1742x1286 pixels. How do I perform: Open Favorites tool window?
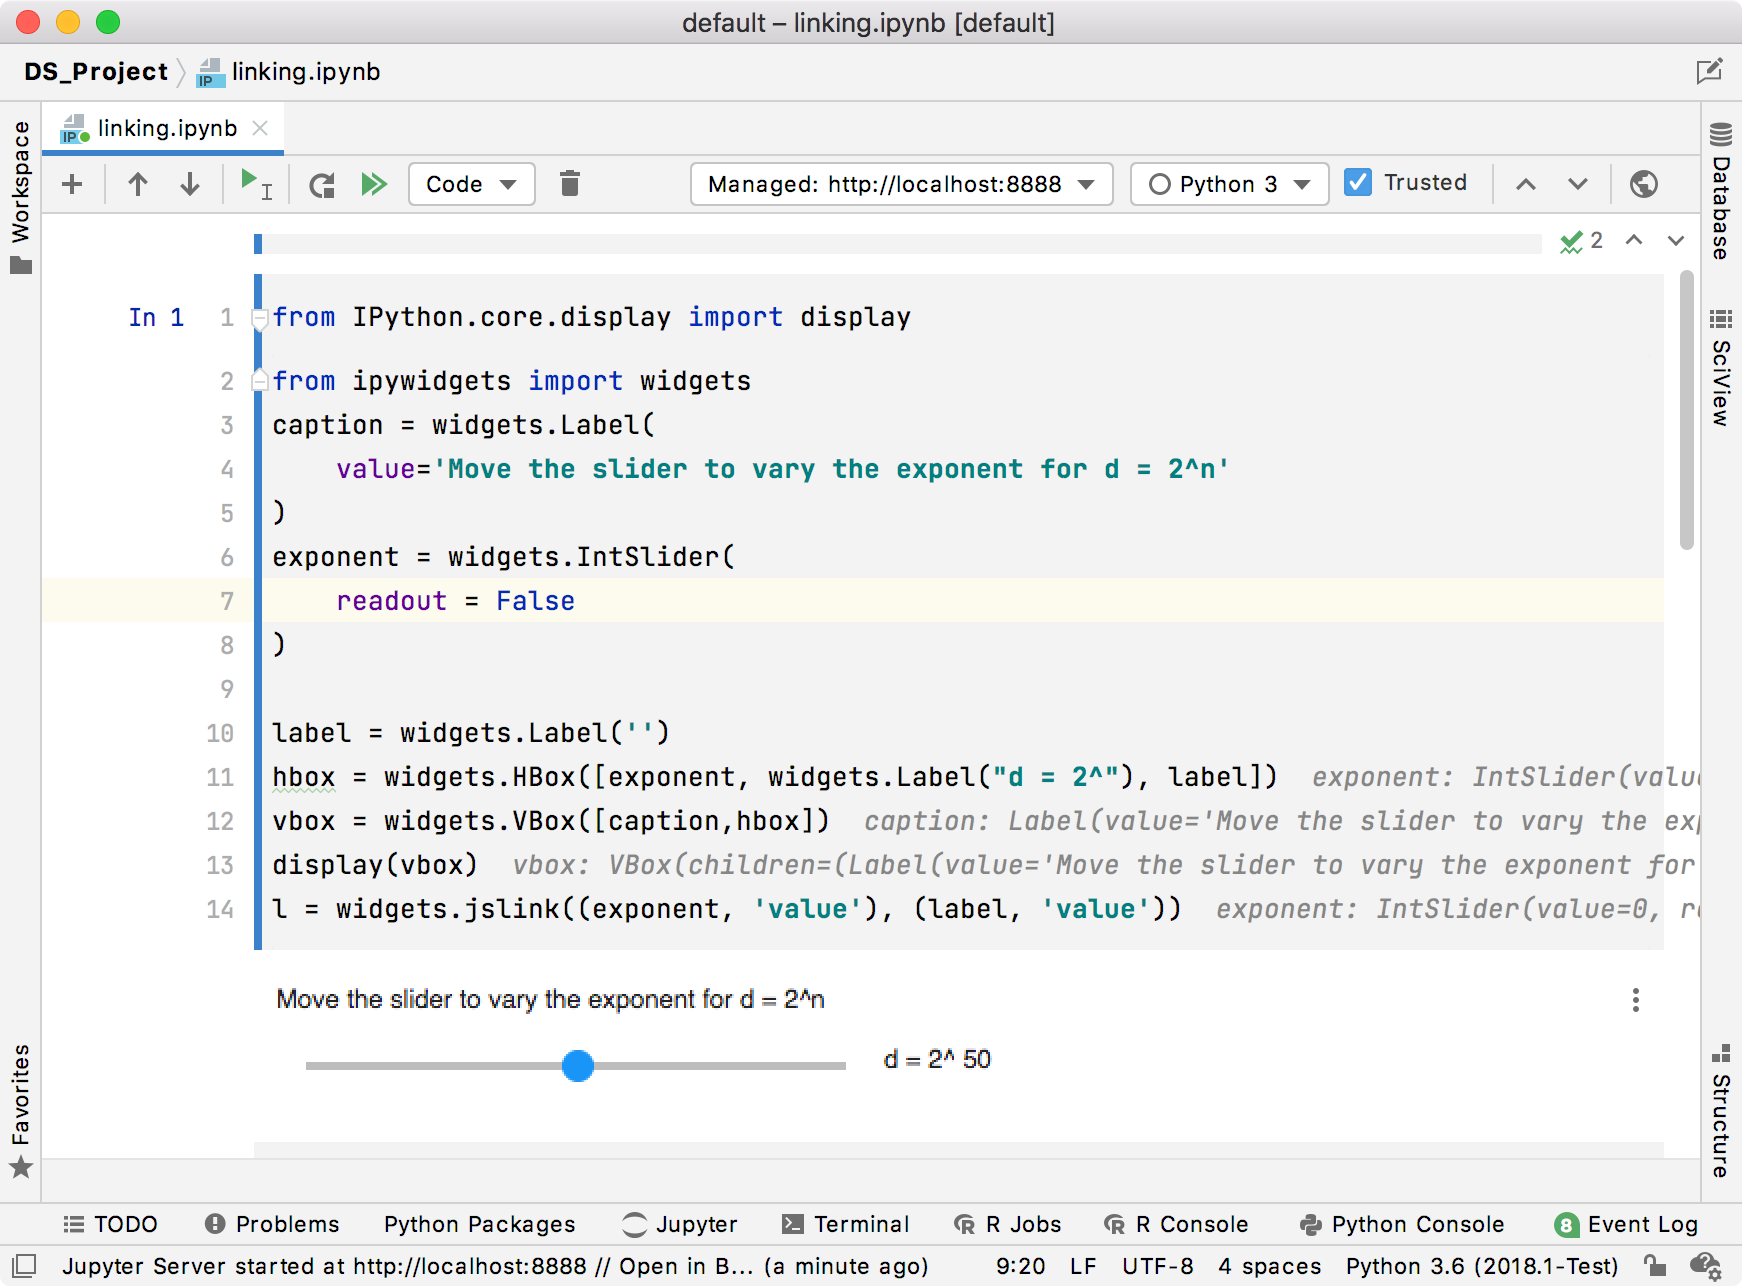[21, 1112]
